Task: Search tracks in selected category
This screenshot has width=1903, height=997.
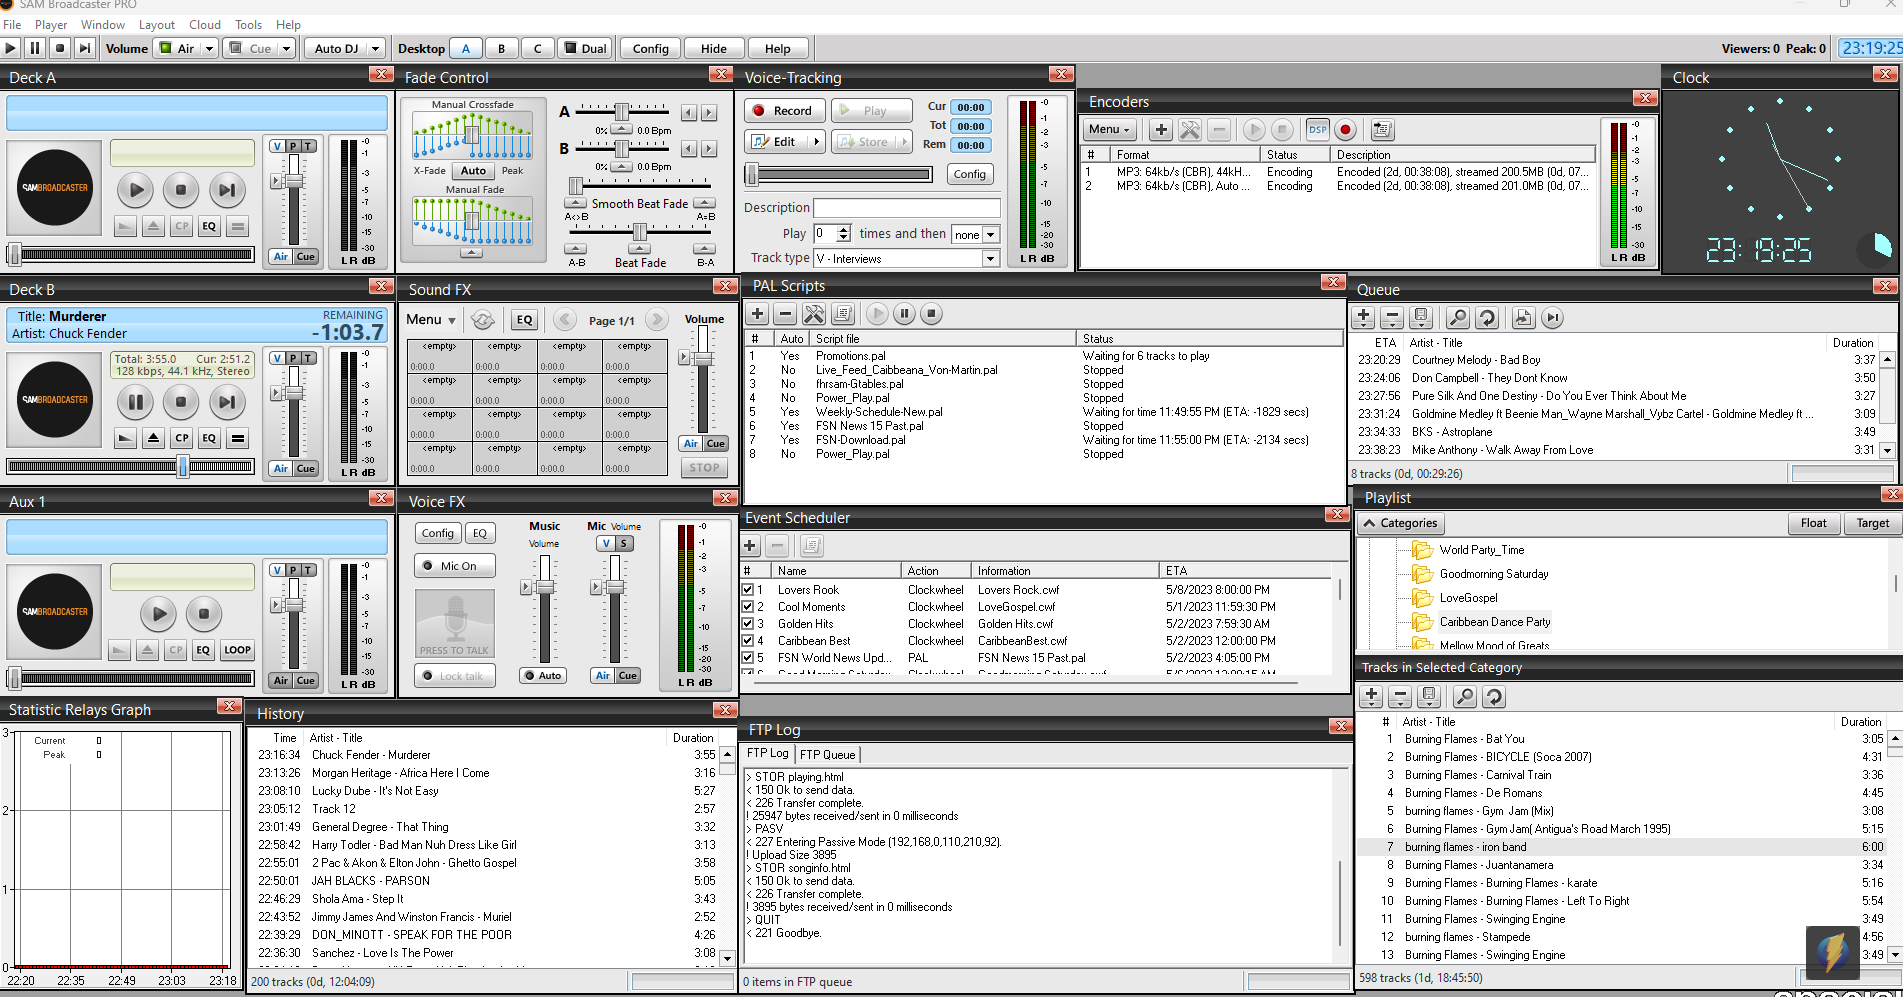Action: point(1464,697)
